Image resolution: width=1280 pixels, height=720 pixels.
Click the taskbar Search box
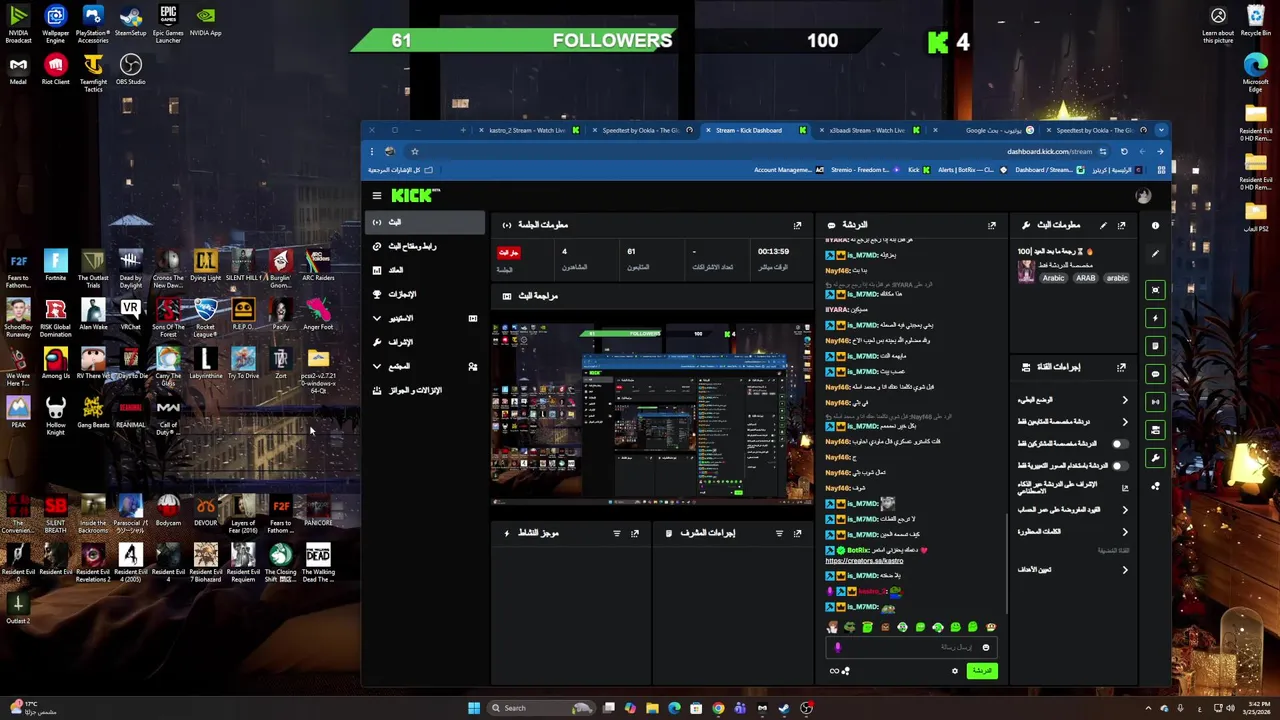click(x=540, y=708)
